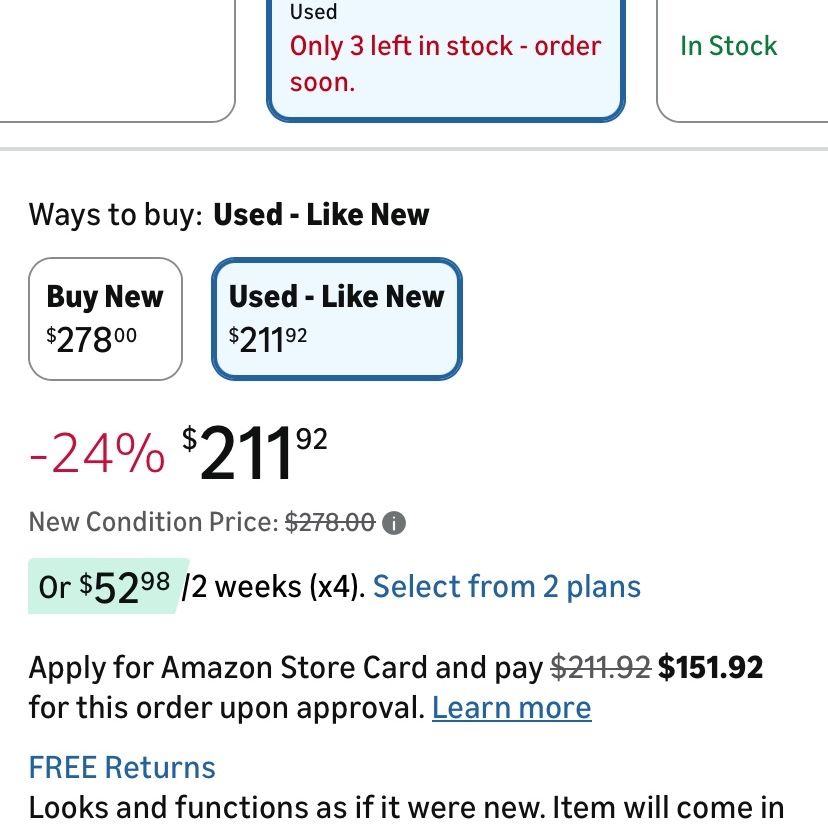Select the Used - Like New option

(x=337, y=319)
